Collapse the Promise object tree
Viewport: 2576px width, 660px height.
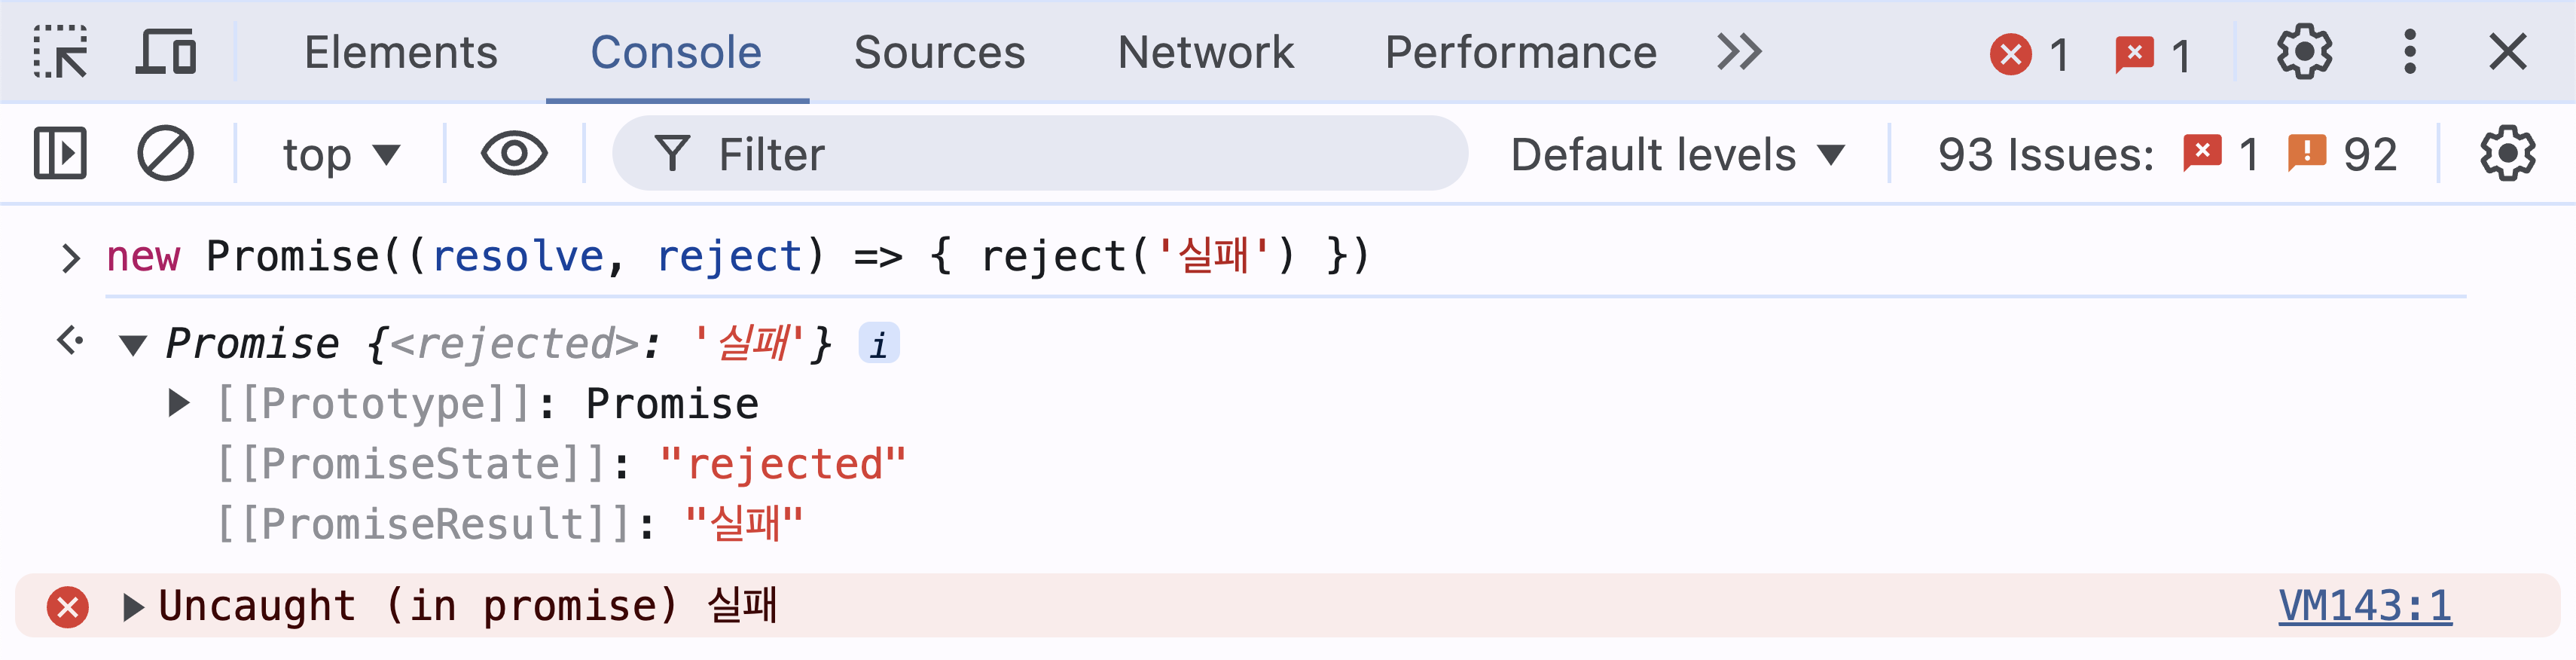click(x=132, y=346)
